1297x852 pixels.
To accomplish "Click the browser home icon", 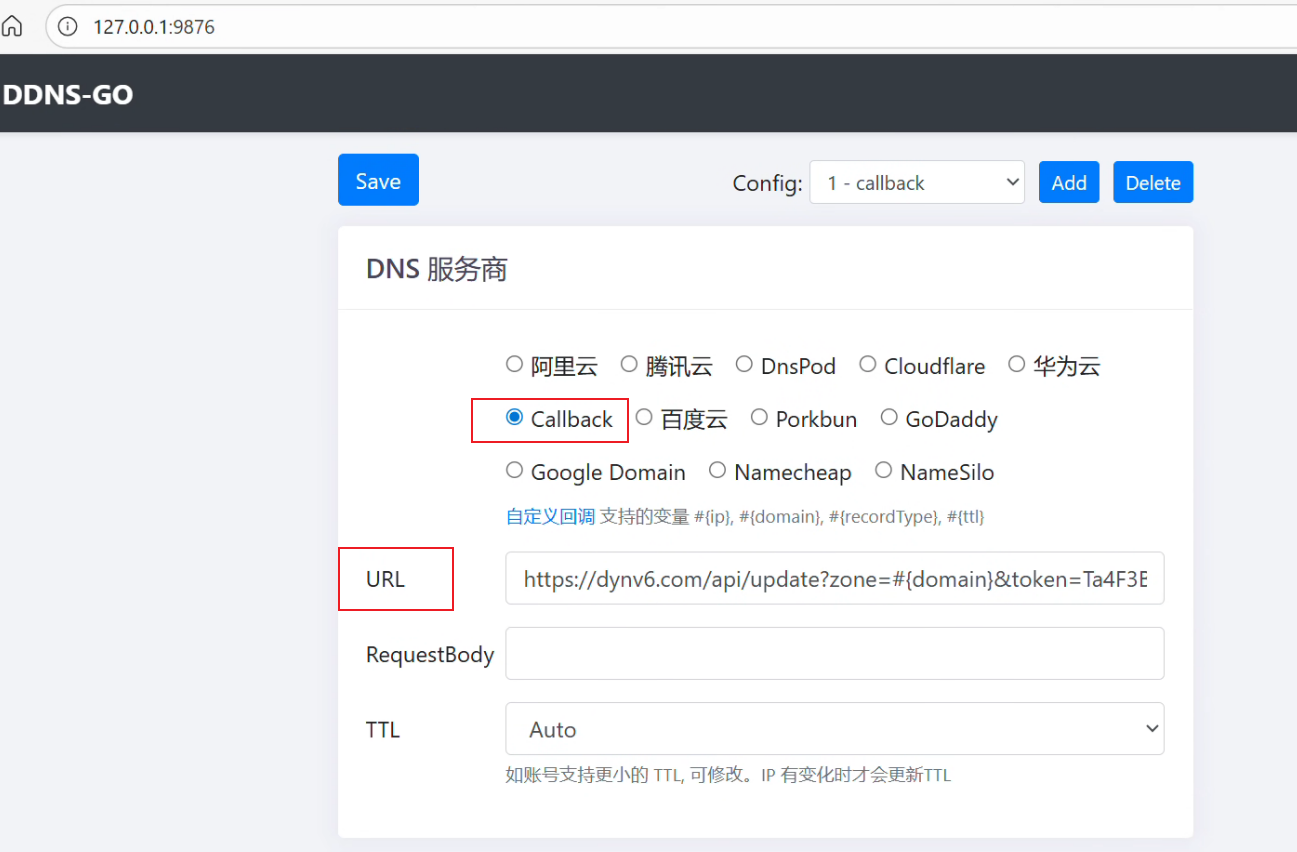I will 12,27.
